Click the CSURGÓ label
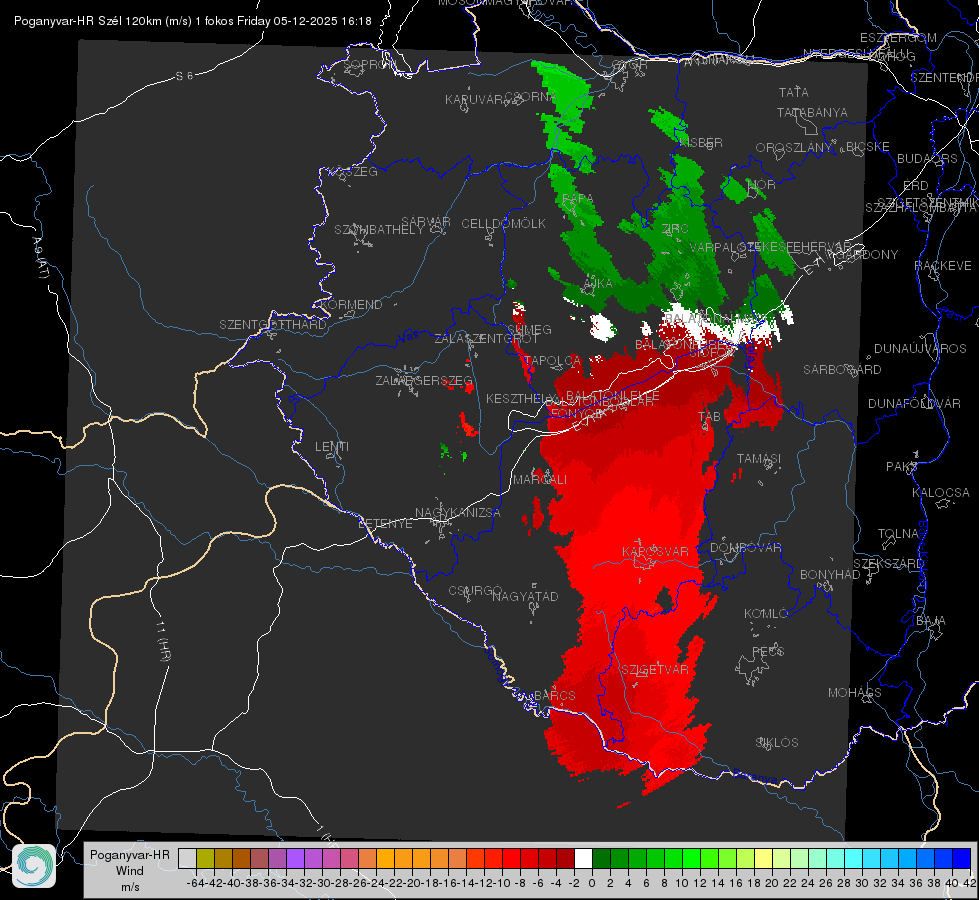 (x=475, y=591)
